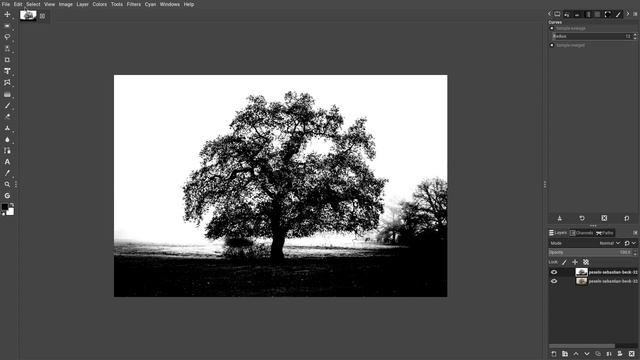Restore tool preset in tool options
The height and width of the screenshot is (360, 640).
point(582,218)
